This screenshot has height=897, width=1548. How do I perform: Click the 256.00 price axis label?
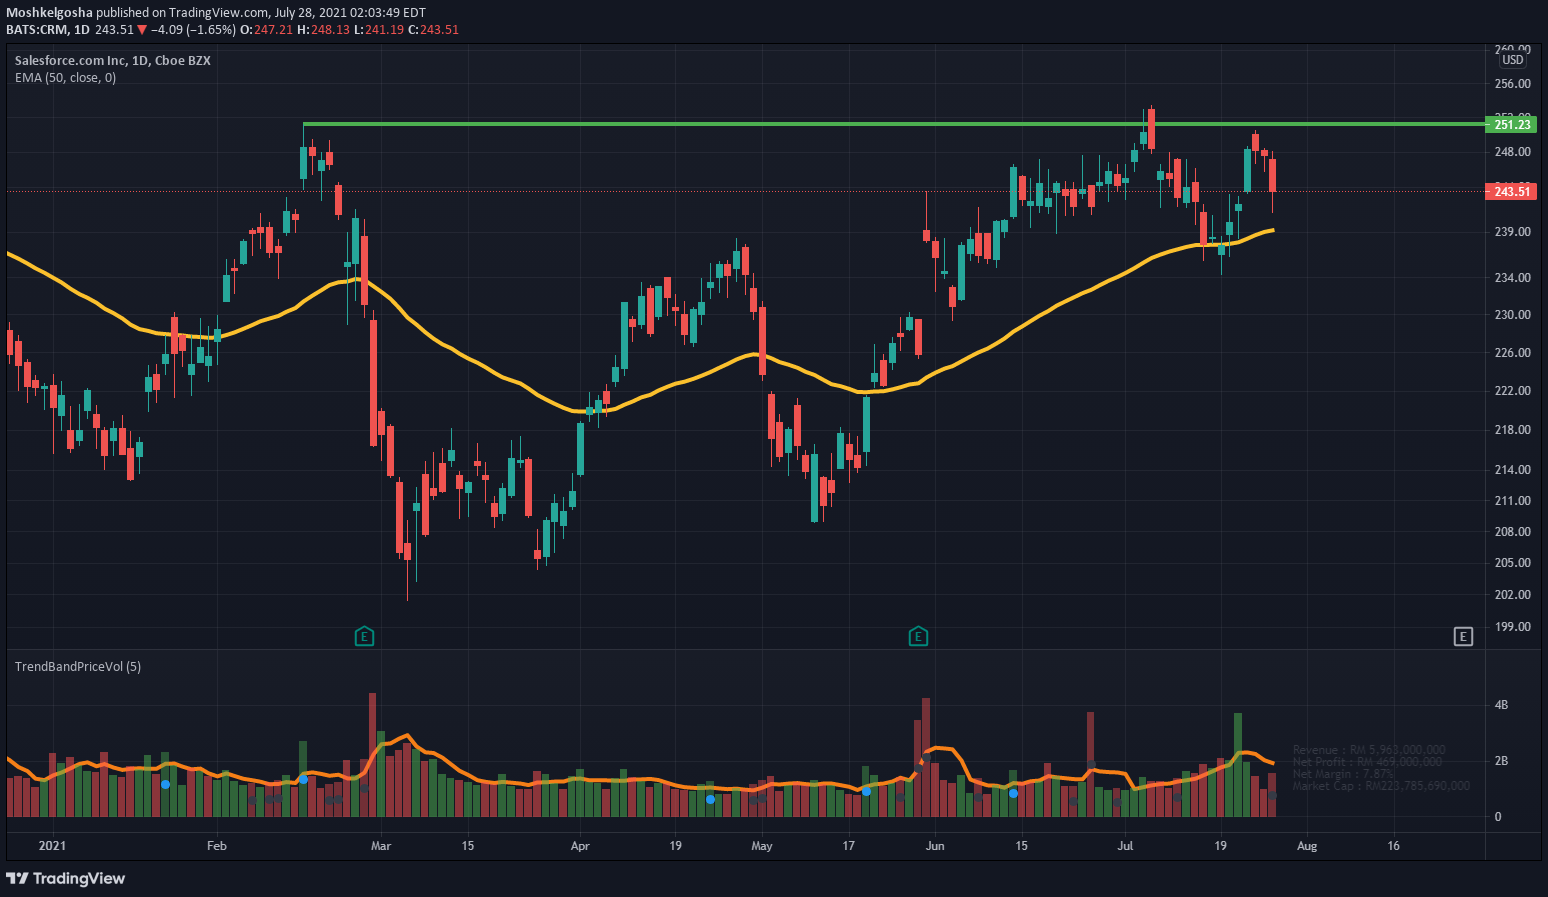click(x=1512, y=84)
